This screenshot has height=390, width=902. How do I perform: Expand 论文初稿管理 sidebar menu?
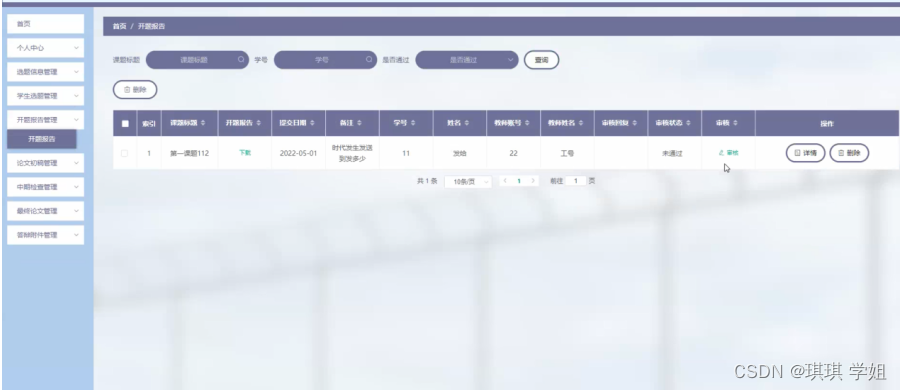[x=45, y=163]
